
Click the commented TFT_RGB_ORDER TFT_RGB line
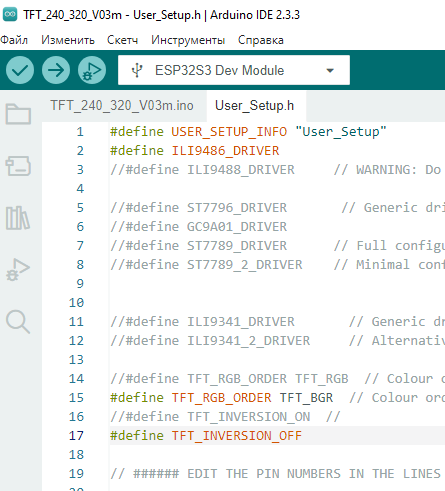(x=229, y=379)
